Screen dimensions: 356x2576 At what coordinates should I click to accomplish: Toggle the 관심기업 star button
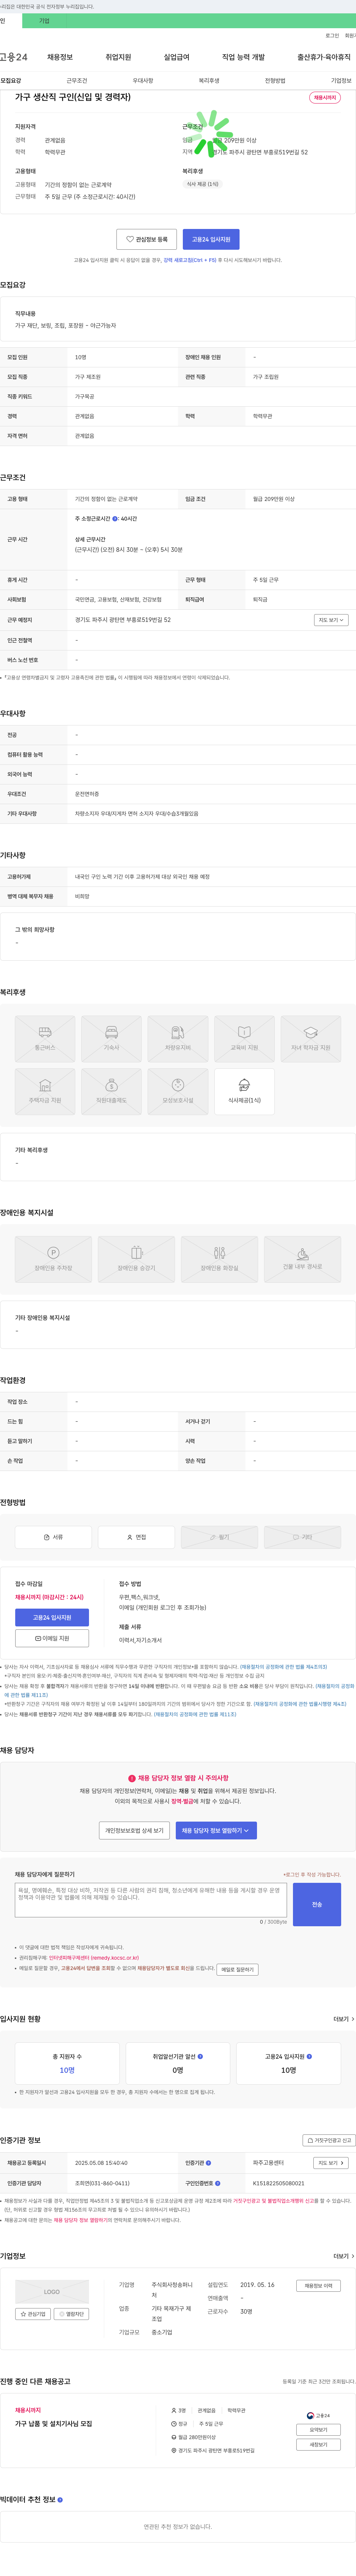33,2314
